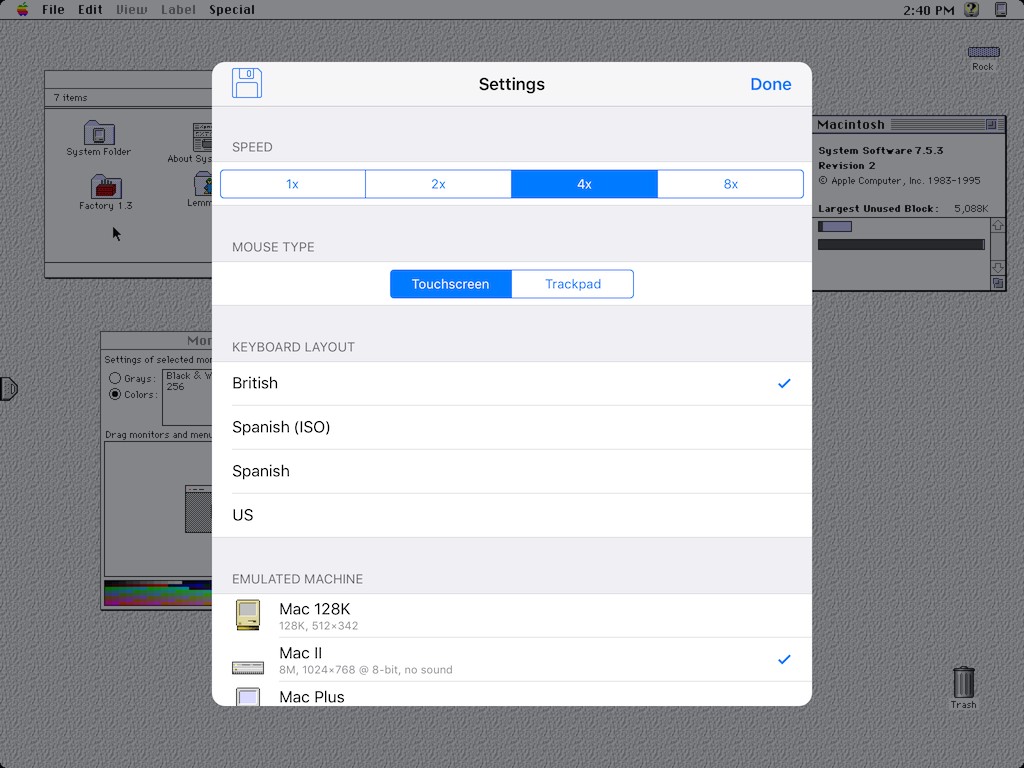Click the zoom box of About Macintosh window

coord(991,124)
